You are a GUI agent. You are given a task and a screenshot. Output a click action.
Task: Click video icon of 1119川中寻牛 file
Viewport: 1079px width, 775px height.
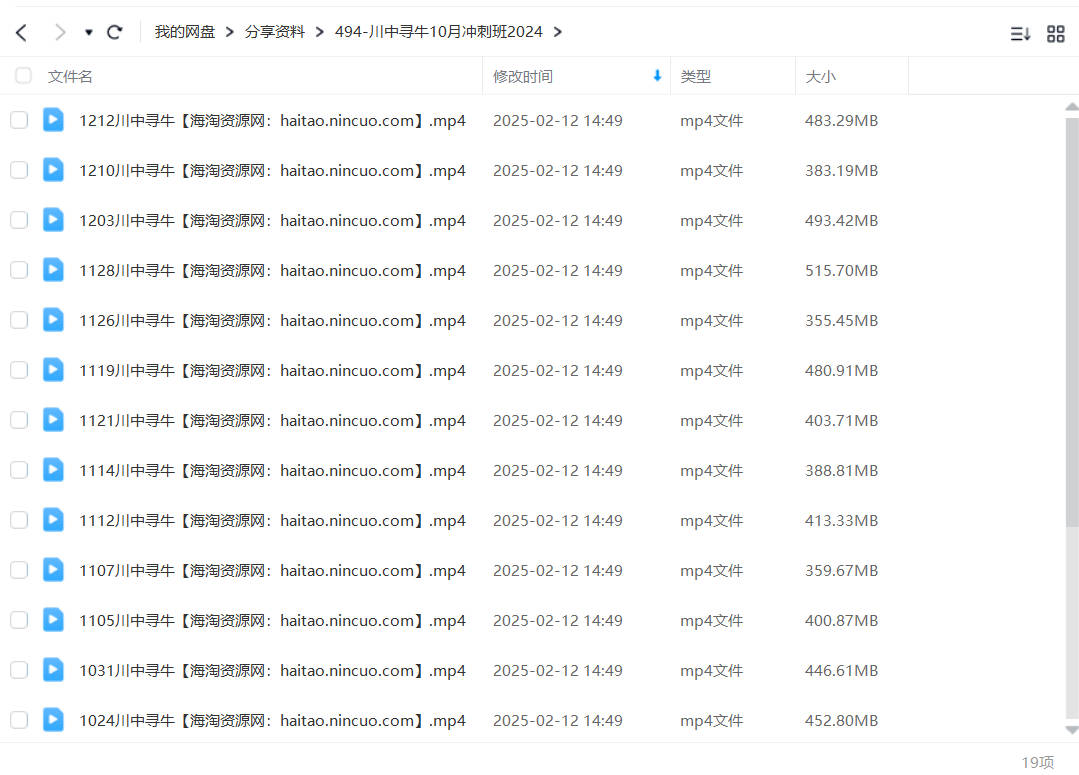pos(53,369)
